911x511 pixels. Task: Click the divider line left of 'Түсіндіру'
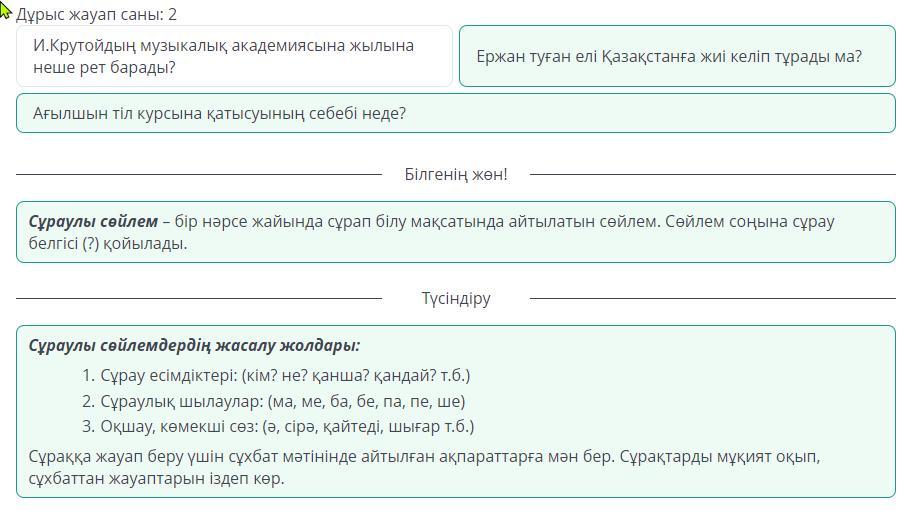pyautogui.click(x=199, y=298)
